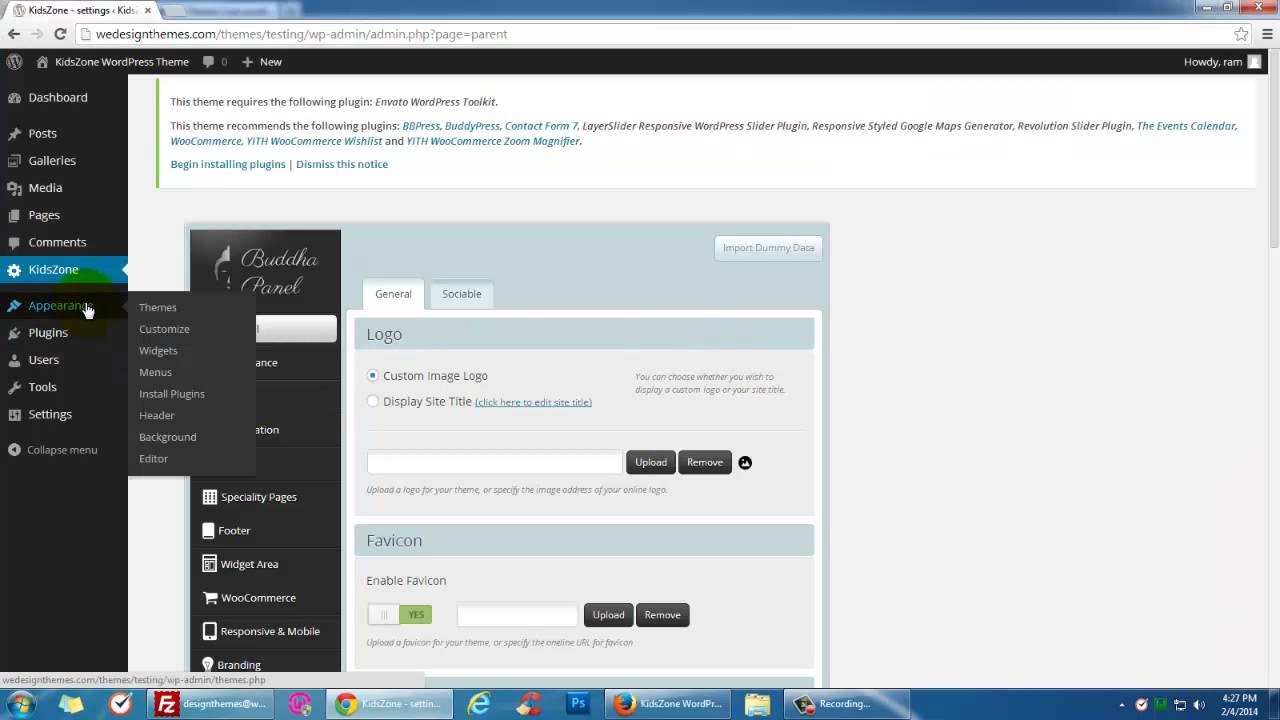Viewport: 1280px width, 720px height.
Task: Open Install Plugins from Appearance submenu
Action: click(172, 394)
